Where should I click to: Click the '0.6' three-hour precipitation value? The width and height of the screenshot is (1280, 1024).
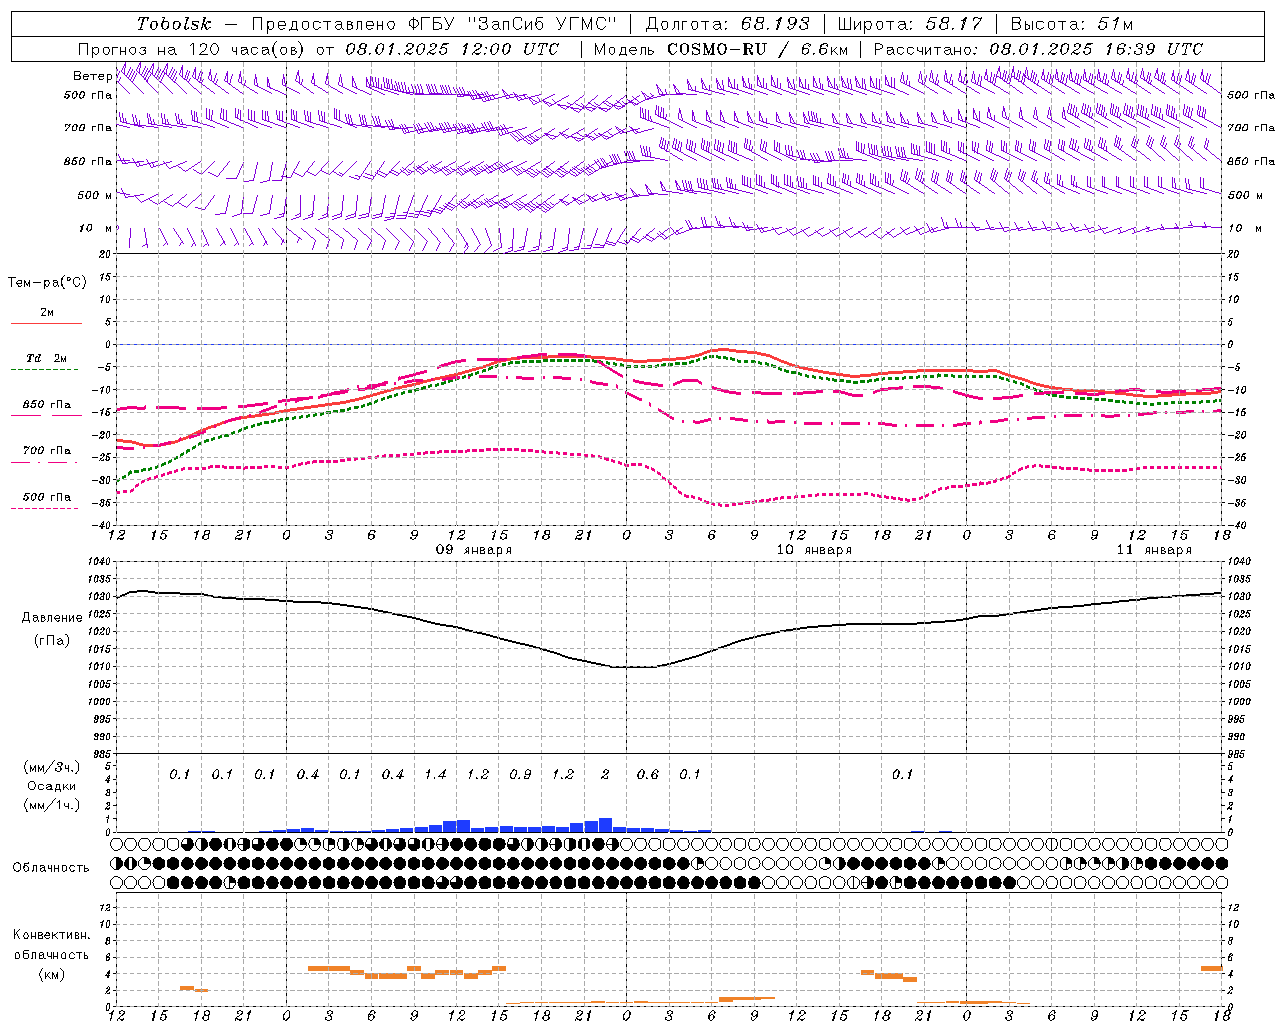[648, 774]
